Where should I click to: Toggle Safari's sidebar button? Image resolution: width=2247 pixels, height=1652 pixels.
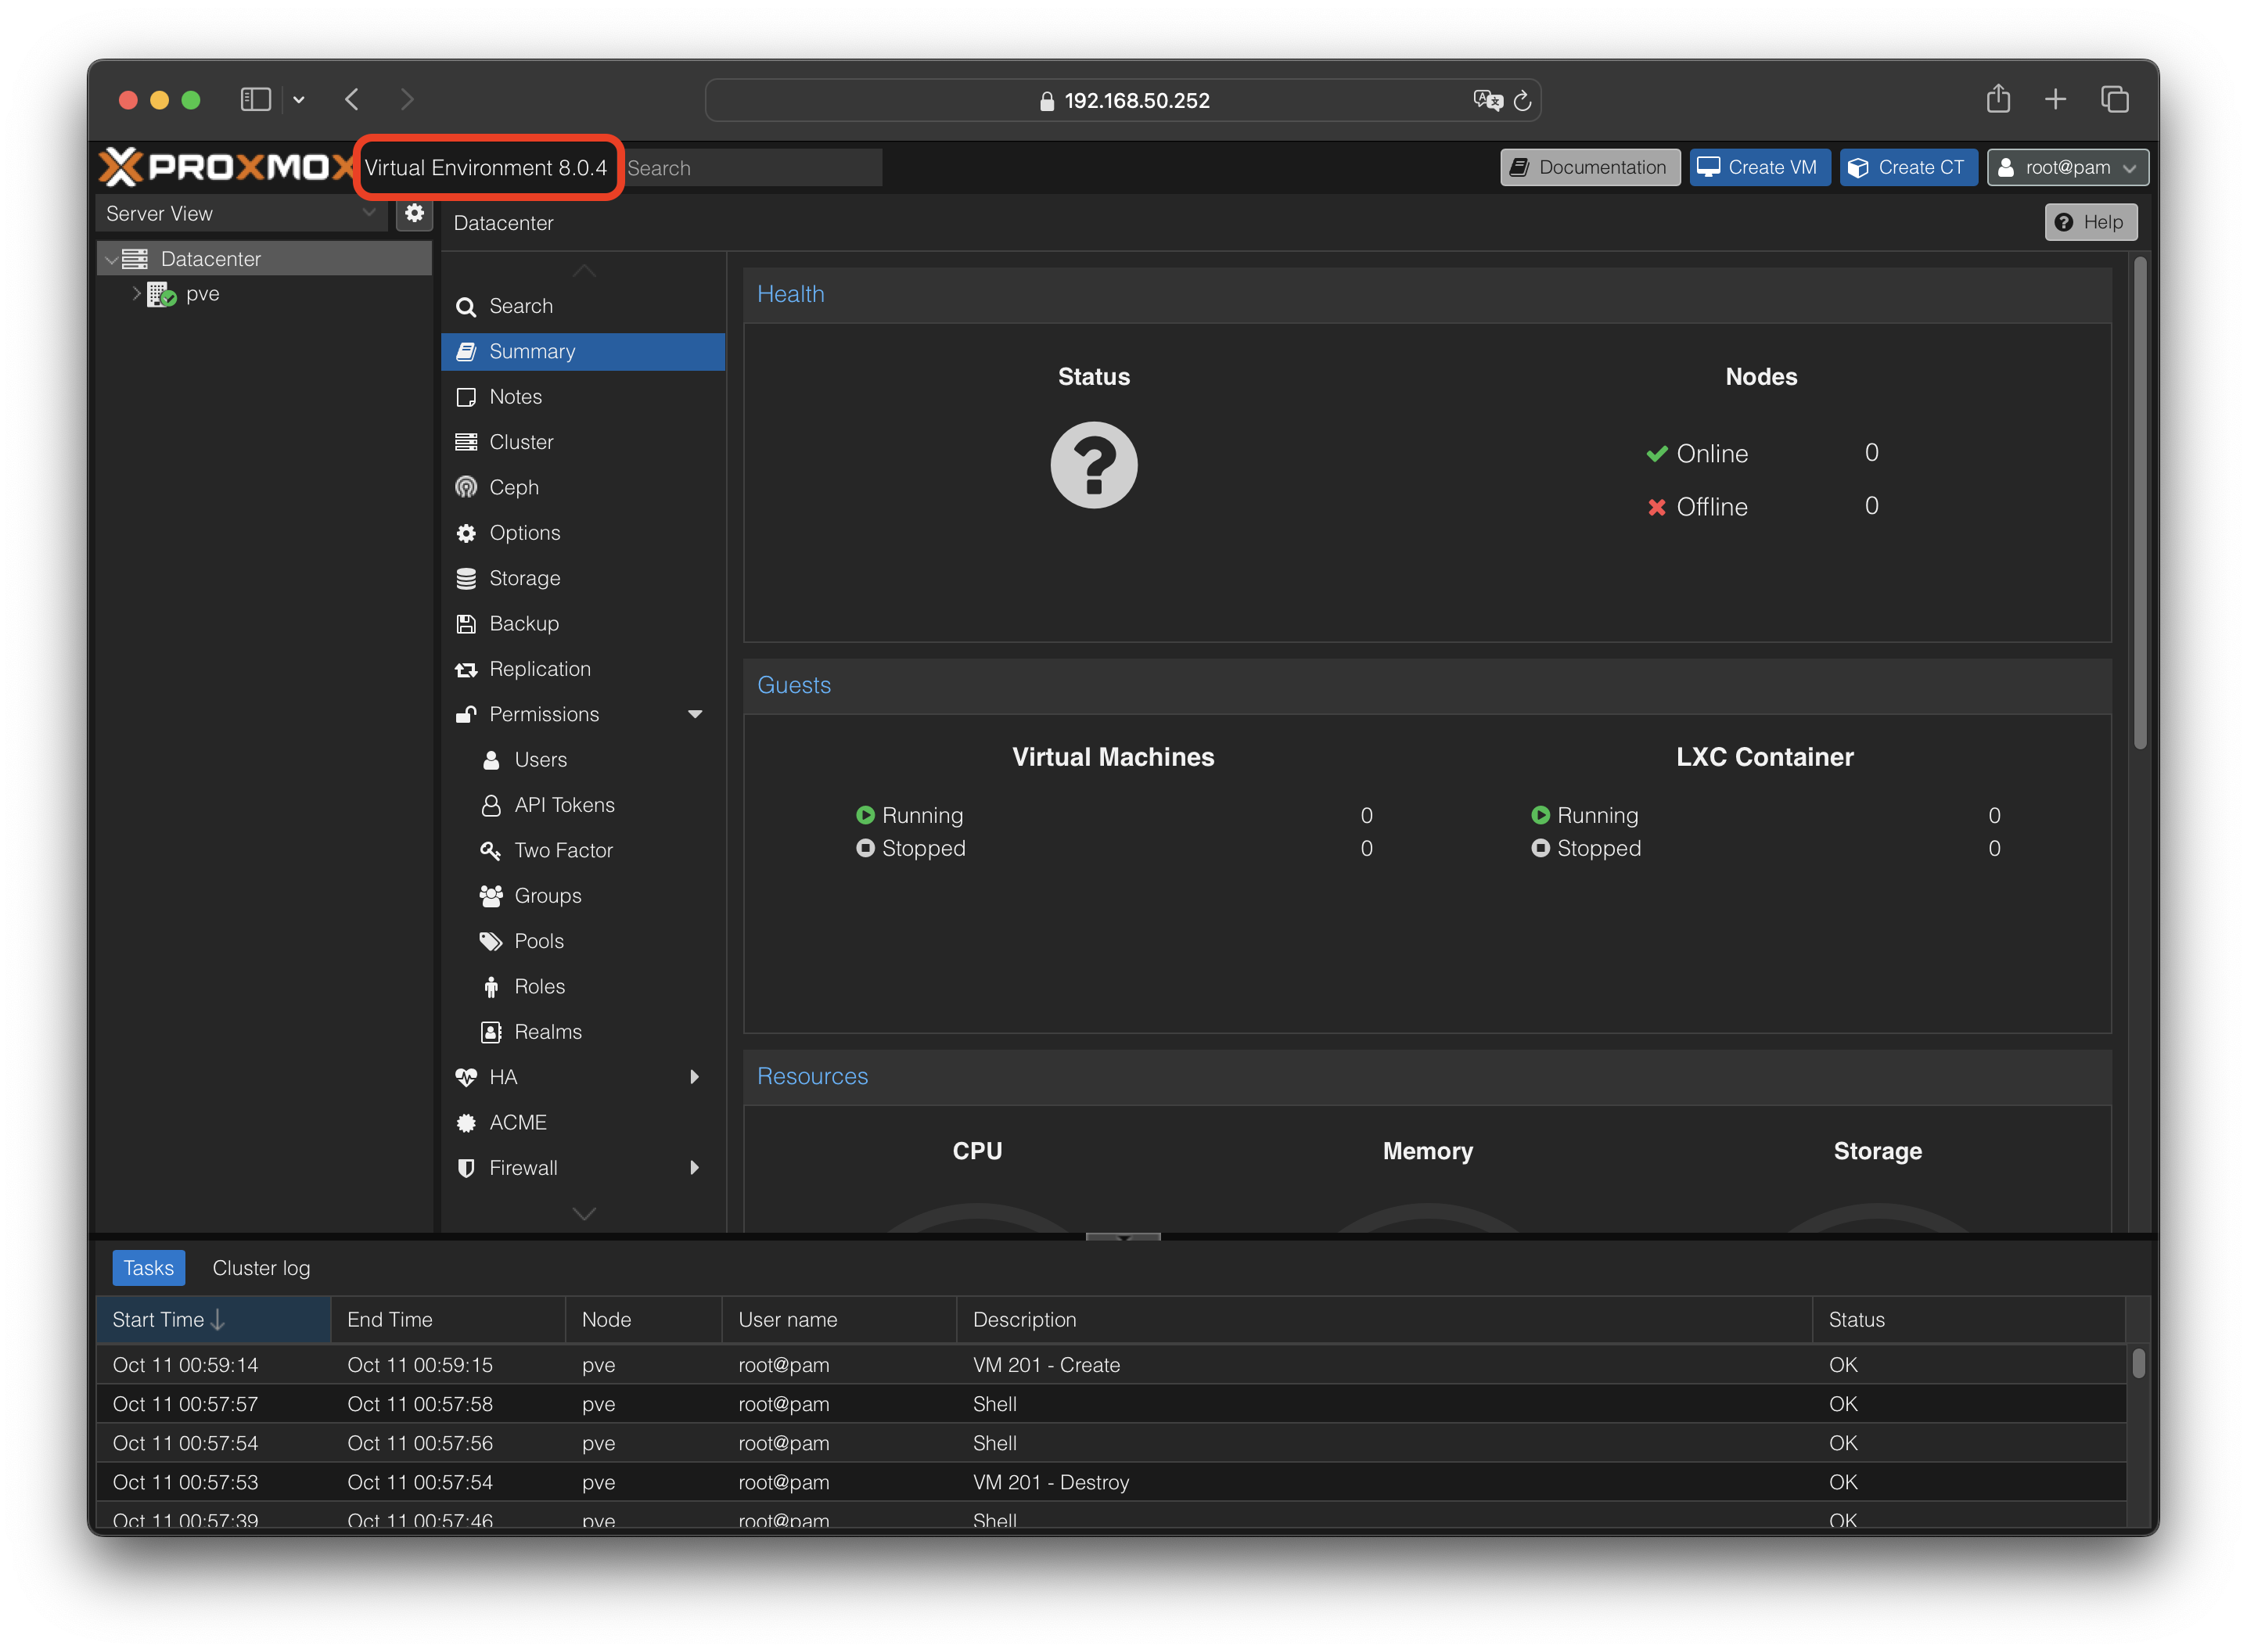[x=256, y=99]
